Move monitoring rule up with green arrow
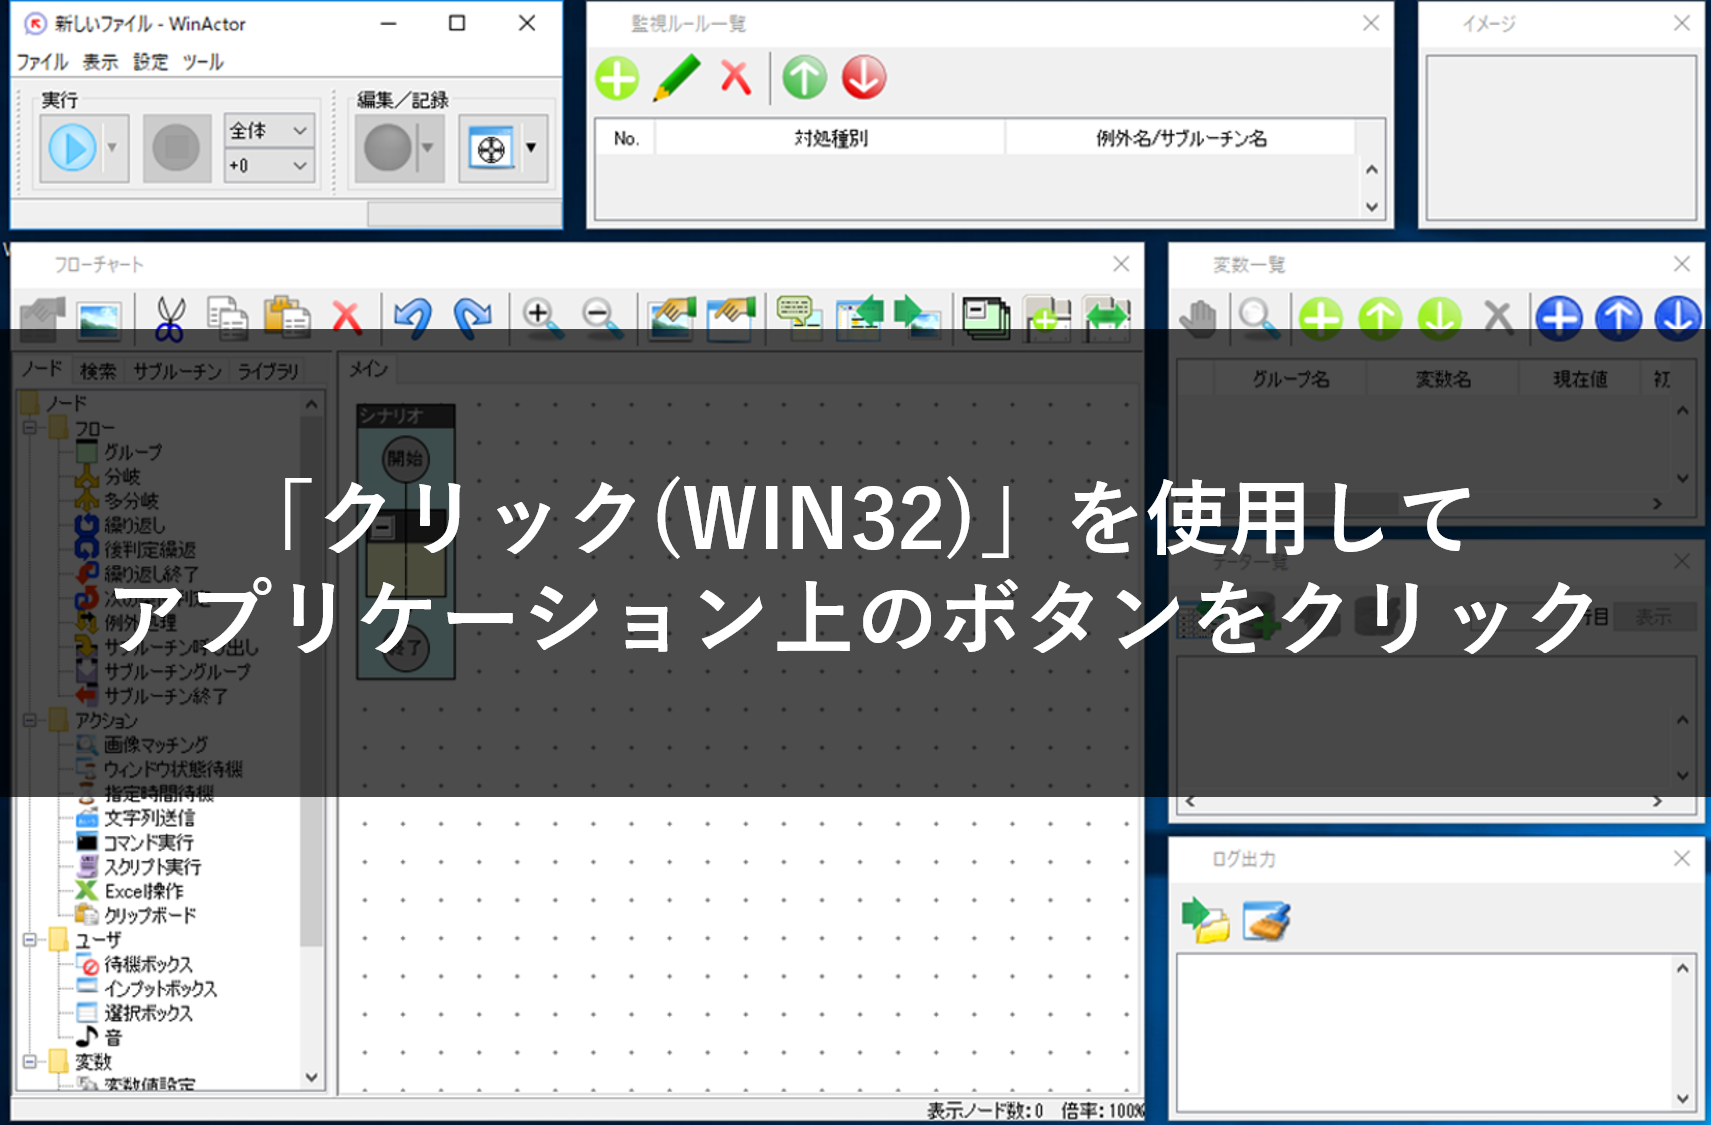Screen dimensions: 1711x1125 click(x=805, y=78)
